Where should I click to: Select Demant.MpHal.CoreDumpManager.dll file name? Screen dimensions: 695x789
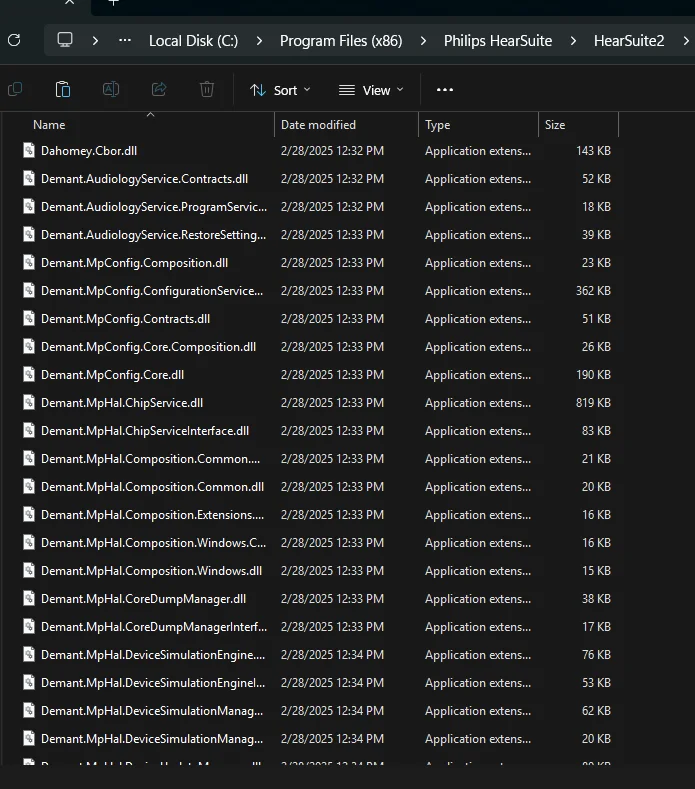pyautogui.click(x=143, y=599)
